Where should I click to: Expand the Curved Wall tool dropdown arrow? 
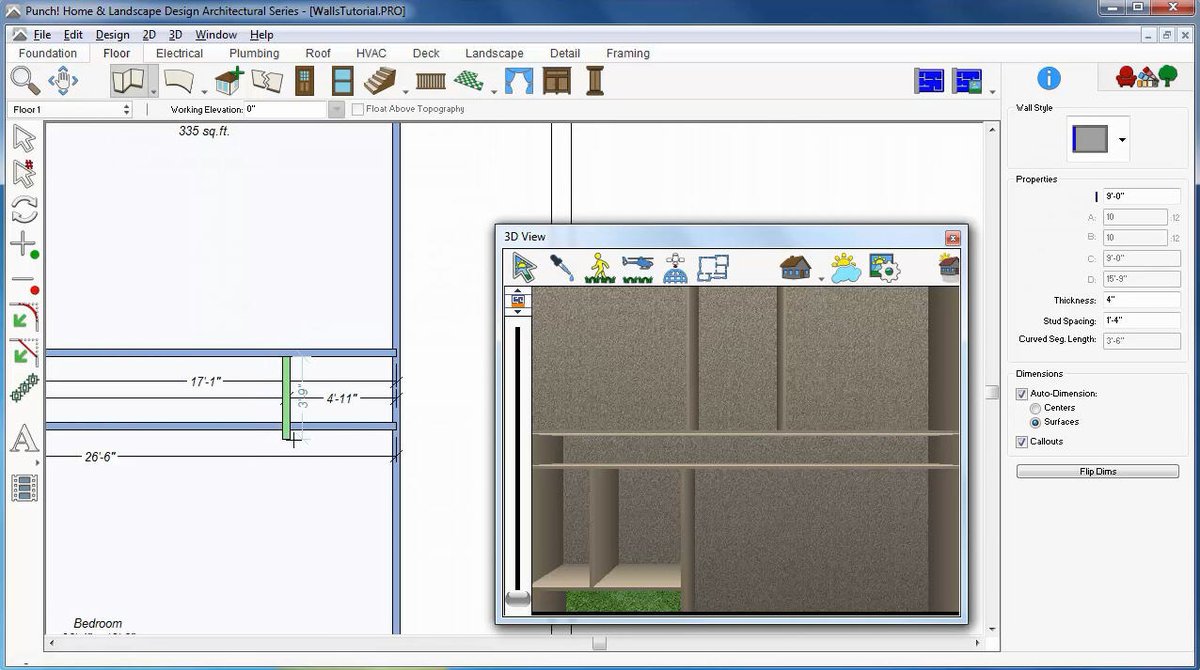(x=203, y=90)
